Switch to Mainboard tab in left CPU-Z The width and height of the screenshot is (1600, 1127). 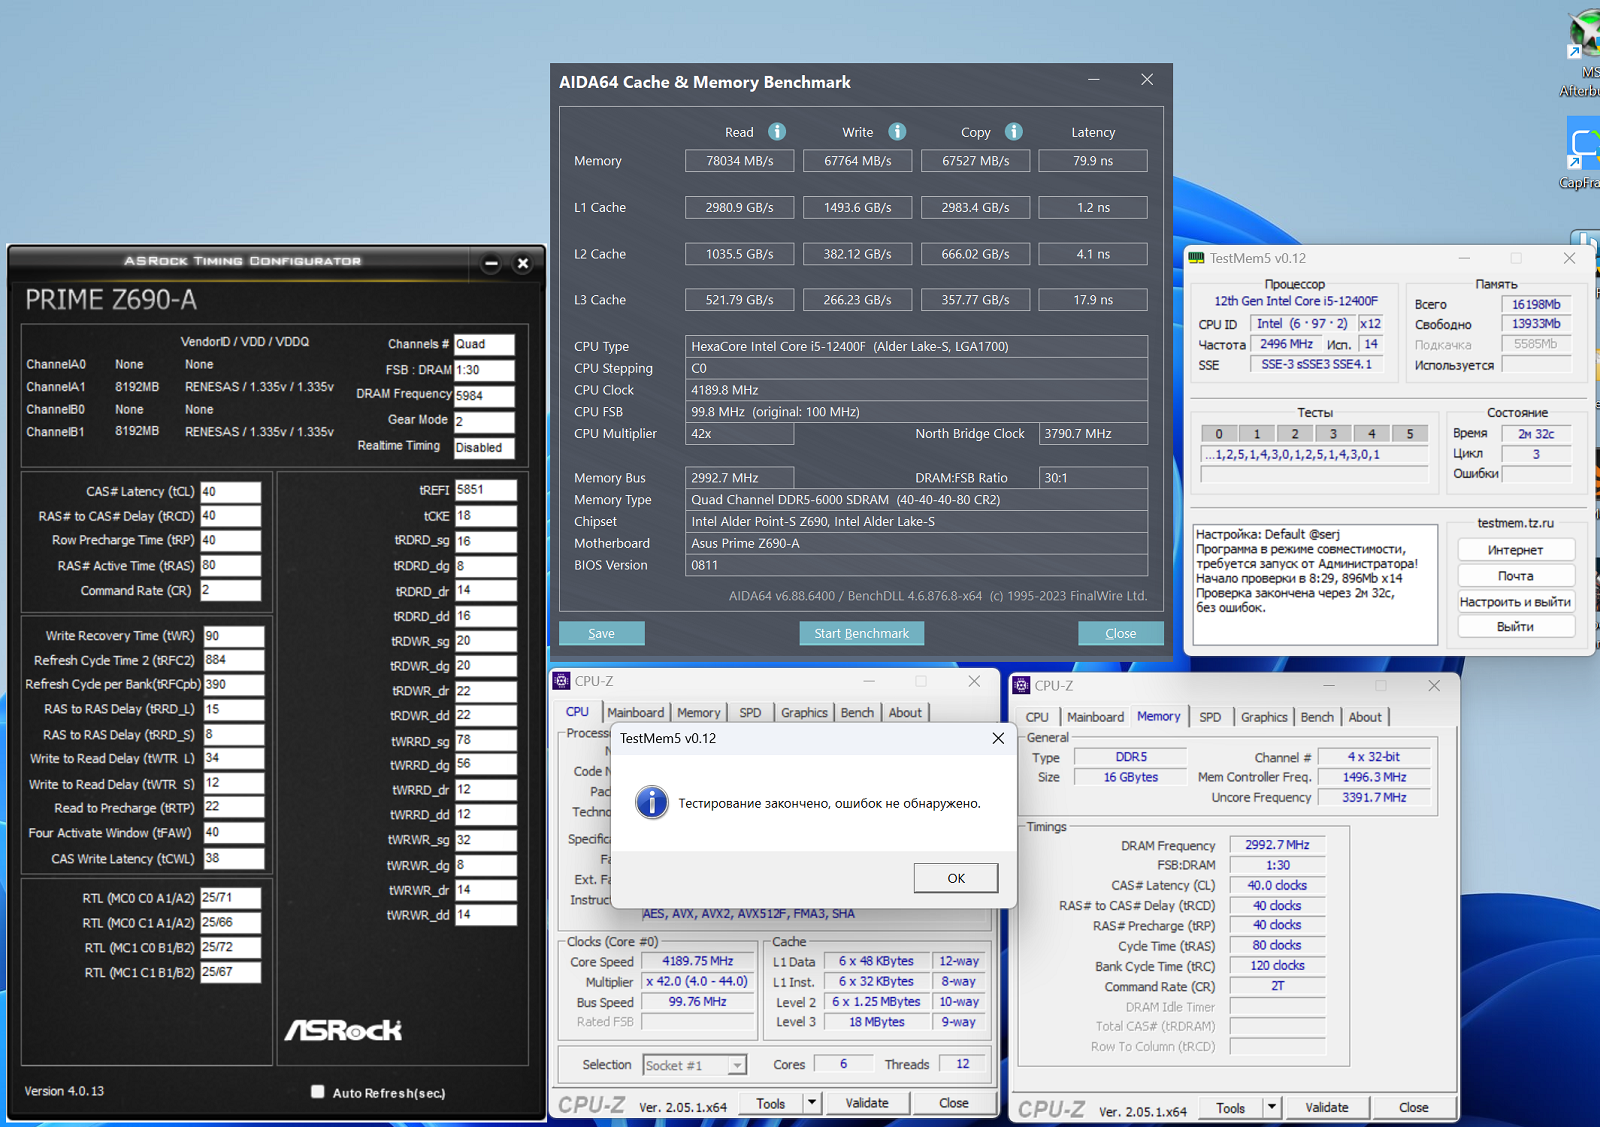tap(635, 712)
